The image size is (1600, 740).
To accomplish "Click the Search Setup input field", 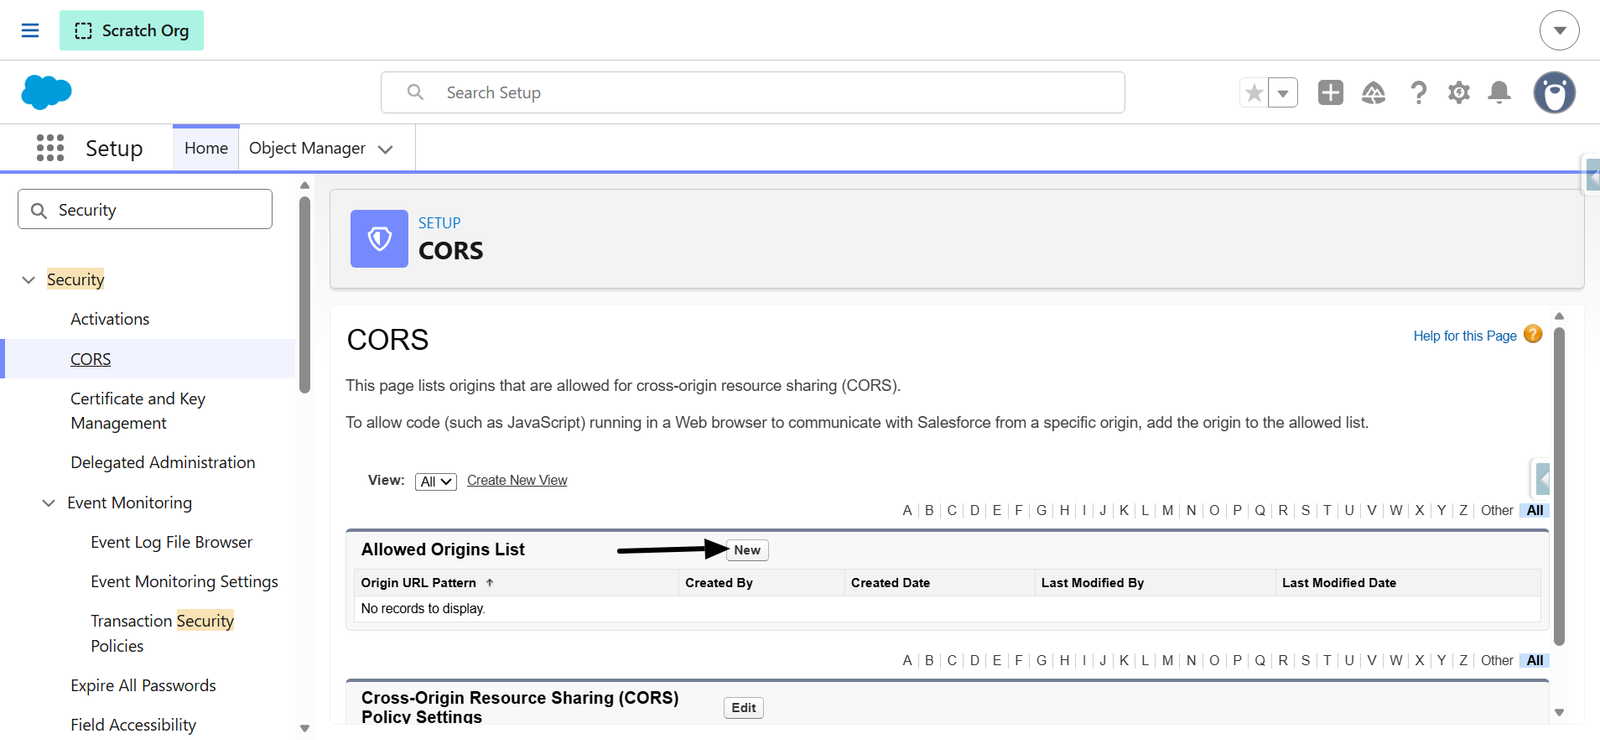I will click(x=752, y=92).
